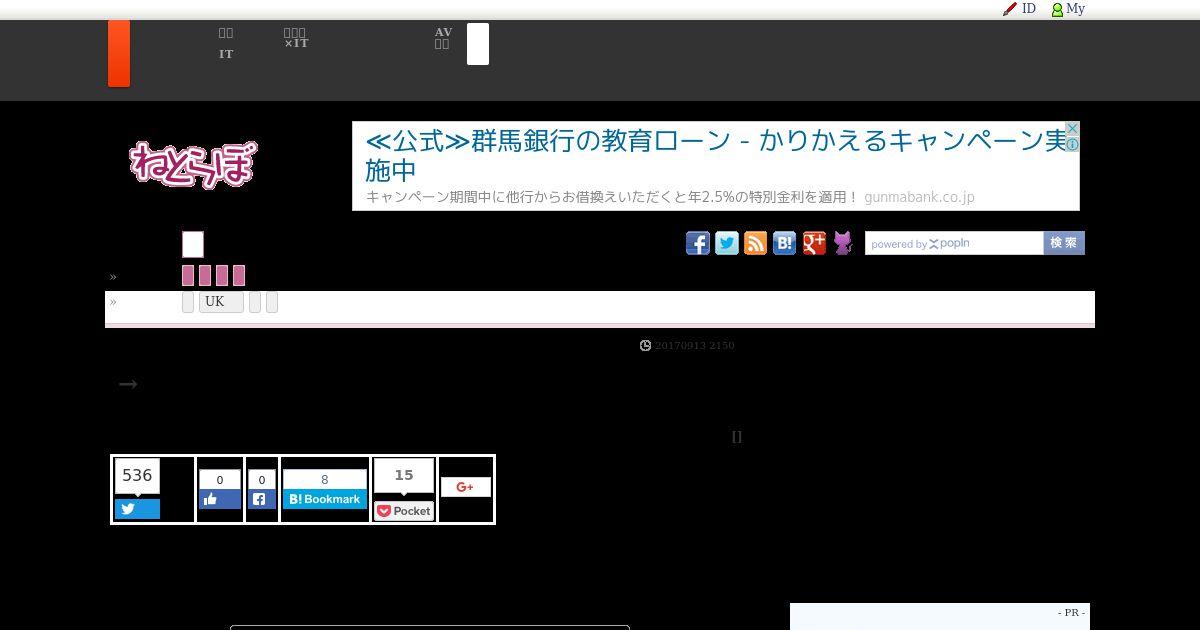Save article with Pocket button
Image resolution: width=1200 pixels, height=630 pixels.
click(x=404, y=510)
